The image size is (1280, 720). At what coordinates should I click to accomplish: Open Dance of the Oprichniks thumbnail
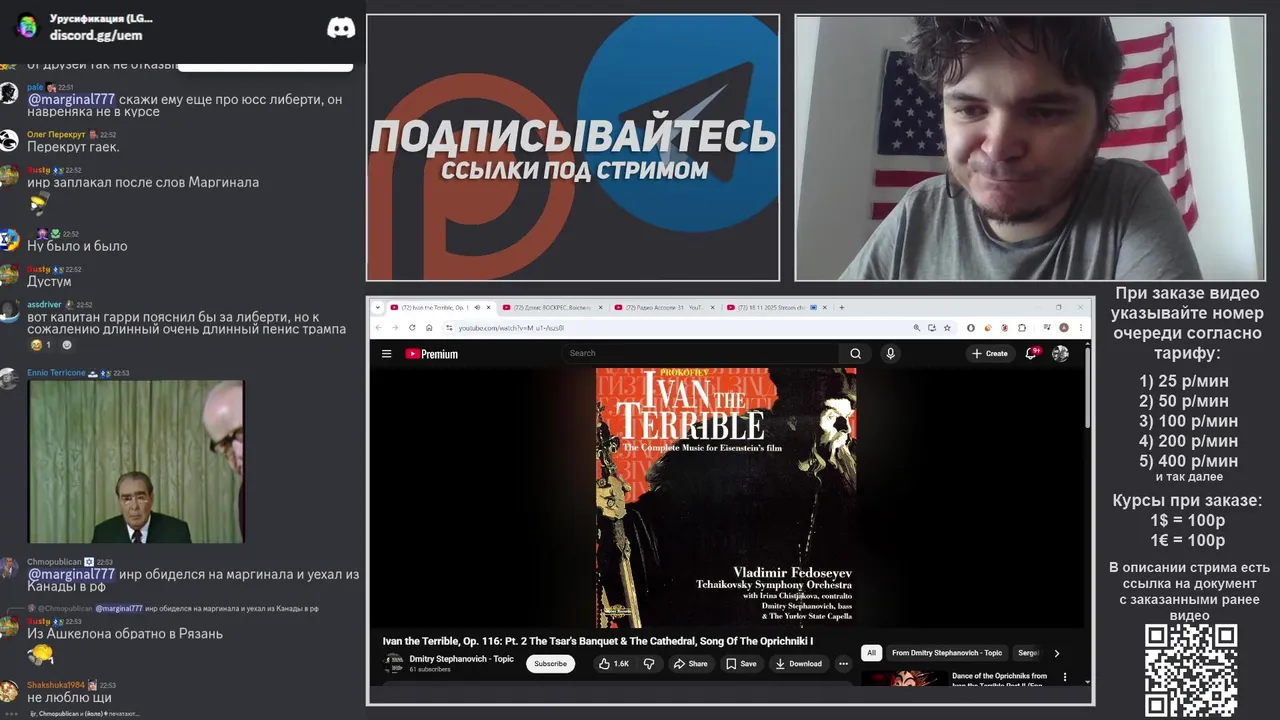click(904, 679)
